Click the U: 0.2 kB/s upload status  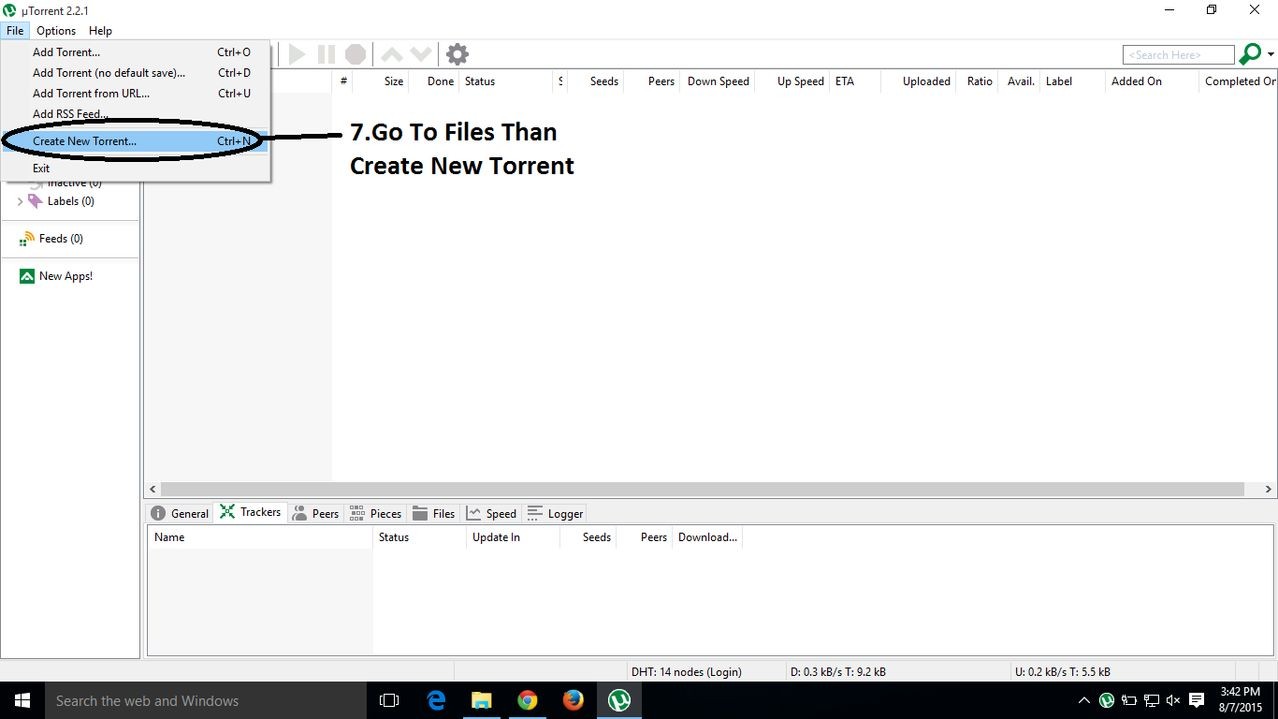[x=1062, y=672]
